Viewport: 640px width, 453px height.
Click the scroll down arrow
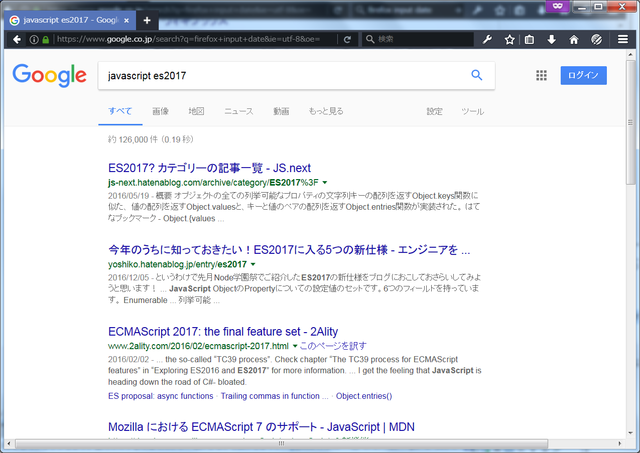click(631, 433)
